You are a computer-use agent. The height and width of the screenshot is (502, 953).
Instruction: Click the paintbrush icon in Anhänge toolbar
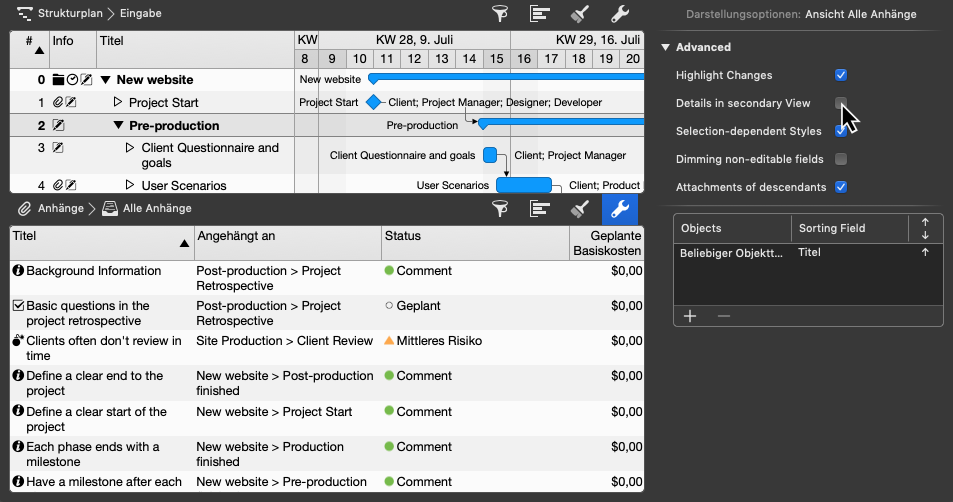pyautogui.click(x=579, y=208)
